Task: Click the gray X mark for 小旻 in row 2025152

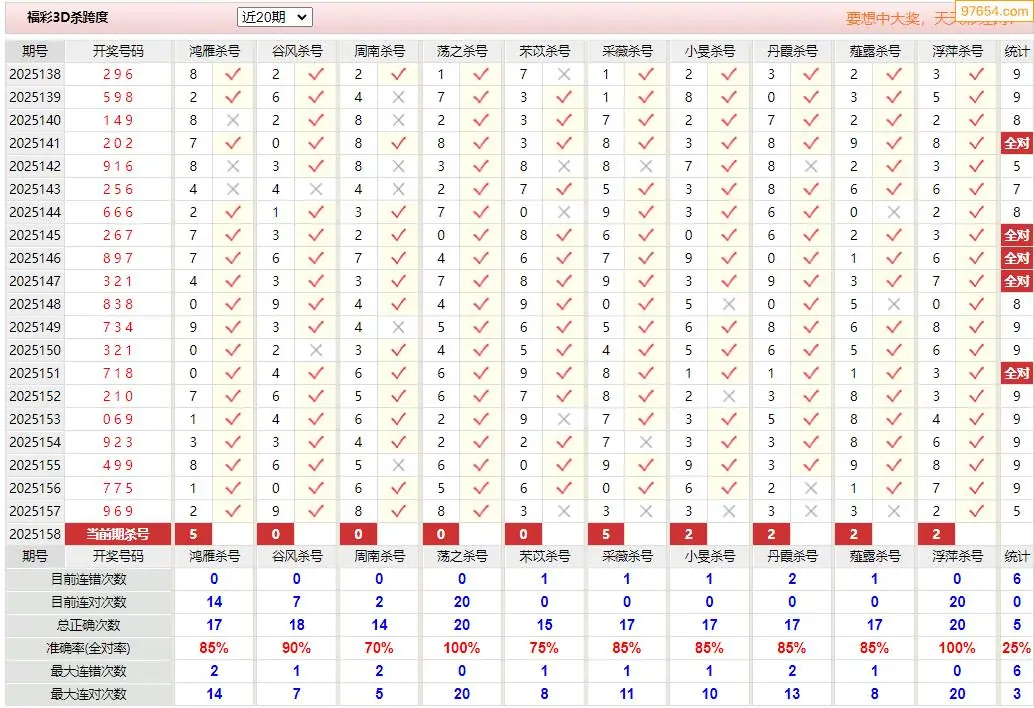Action: (x=729, y=396)
